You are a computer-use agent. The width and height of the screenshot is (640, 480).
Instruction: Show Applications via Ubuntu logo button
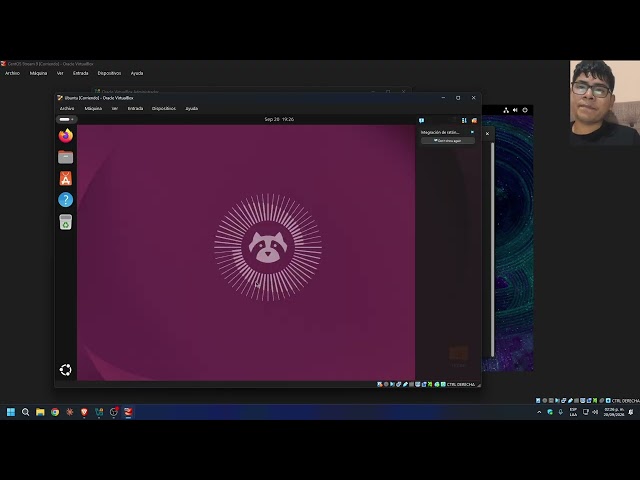click(66, 370)
